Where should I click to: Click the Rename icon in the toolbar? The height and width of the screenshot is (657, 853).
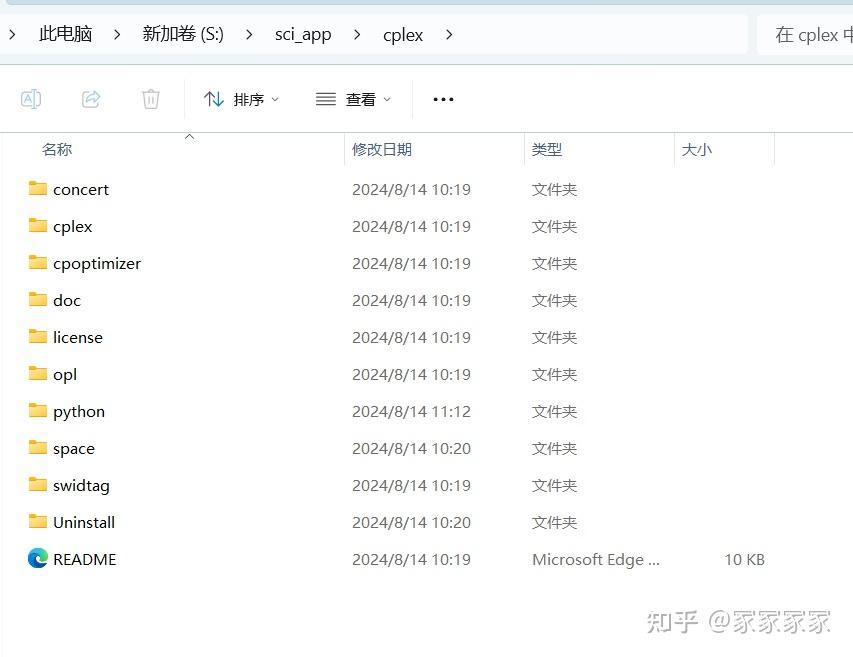(30, 98)
